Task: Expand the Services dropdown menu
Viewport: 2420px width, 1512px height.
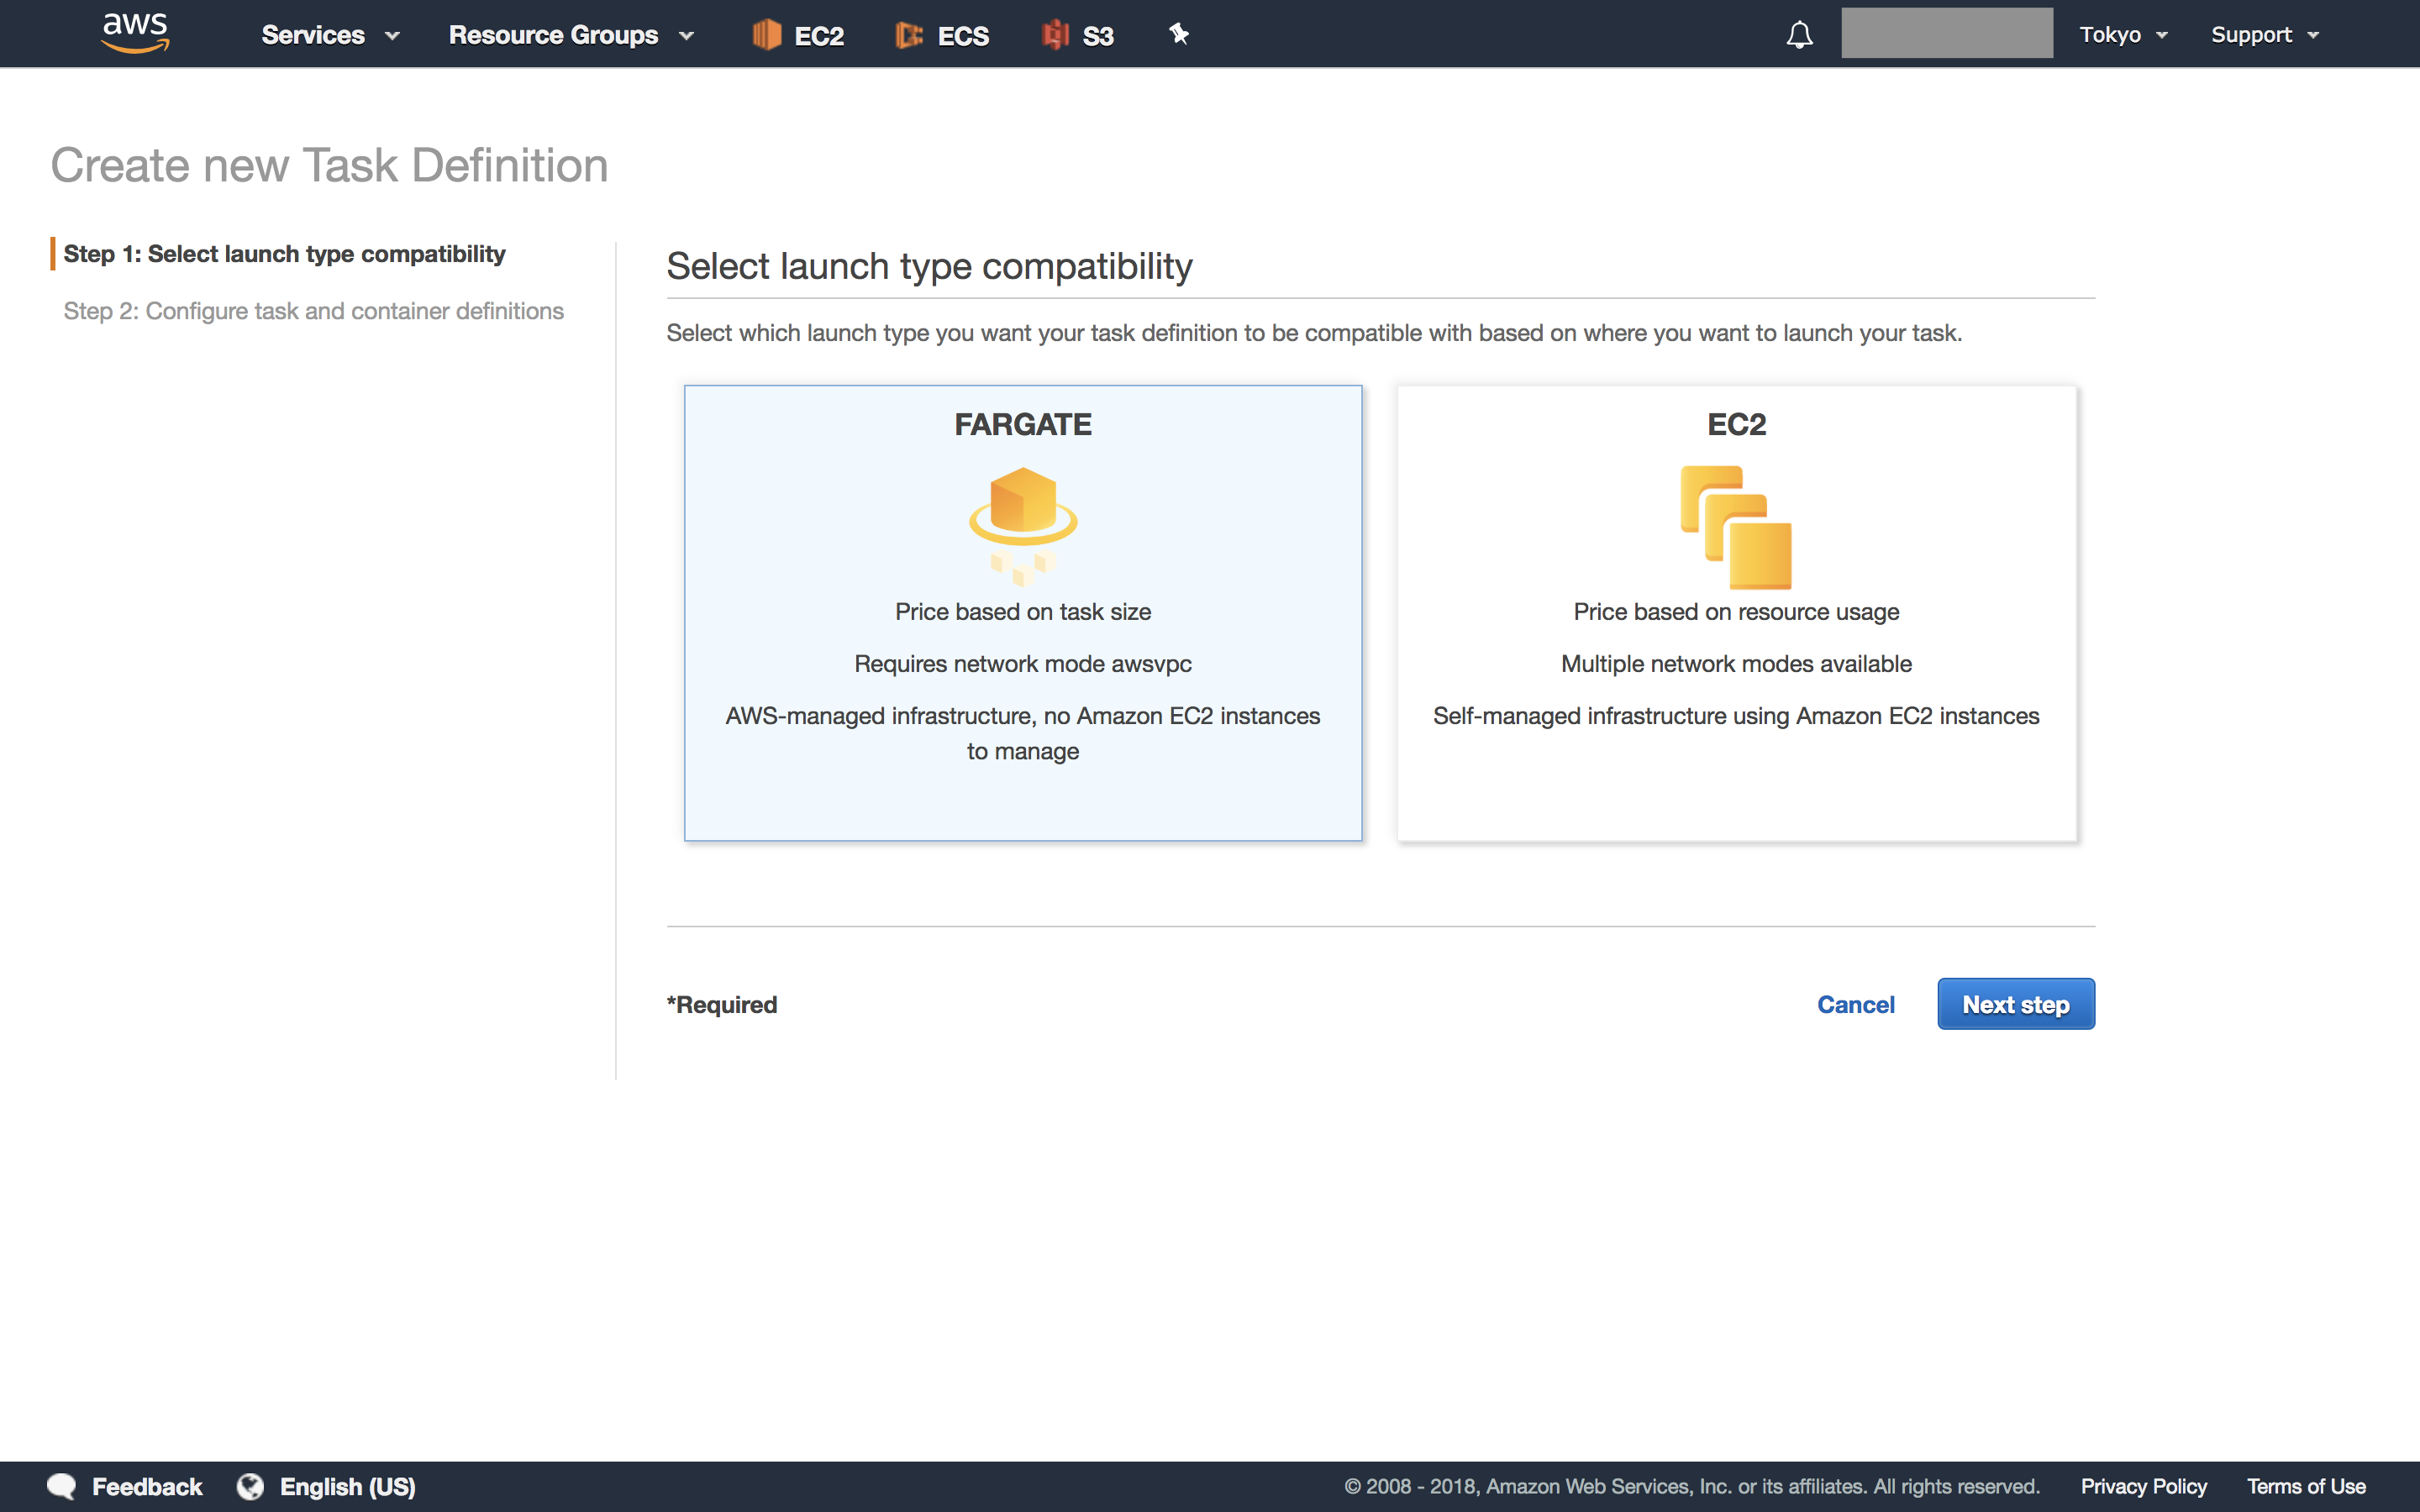Action: (x=330, y=35)
